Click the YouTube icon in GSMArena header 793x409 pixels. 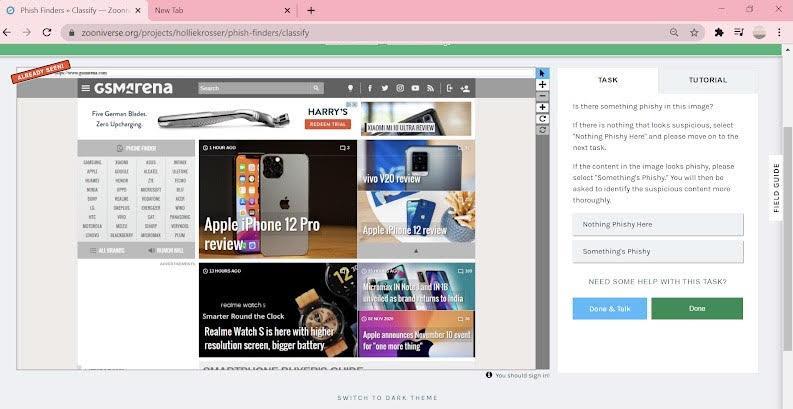tap(415, 88)
